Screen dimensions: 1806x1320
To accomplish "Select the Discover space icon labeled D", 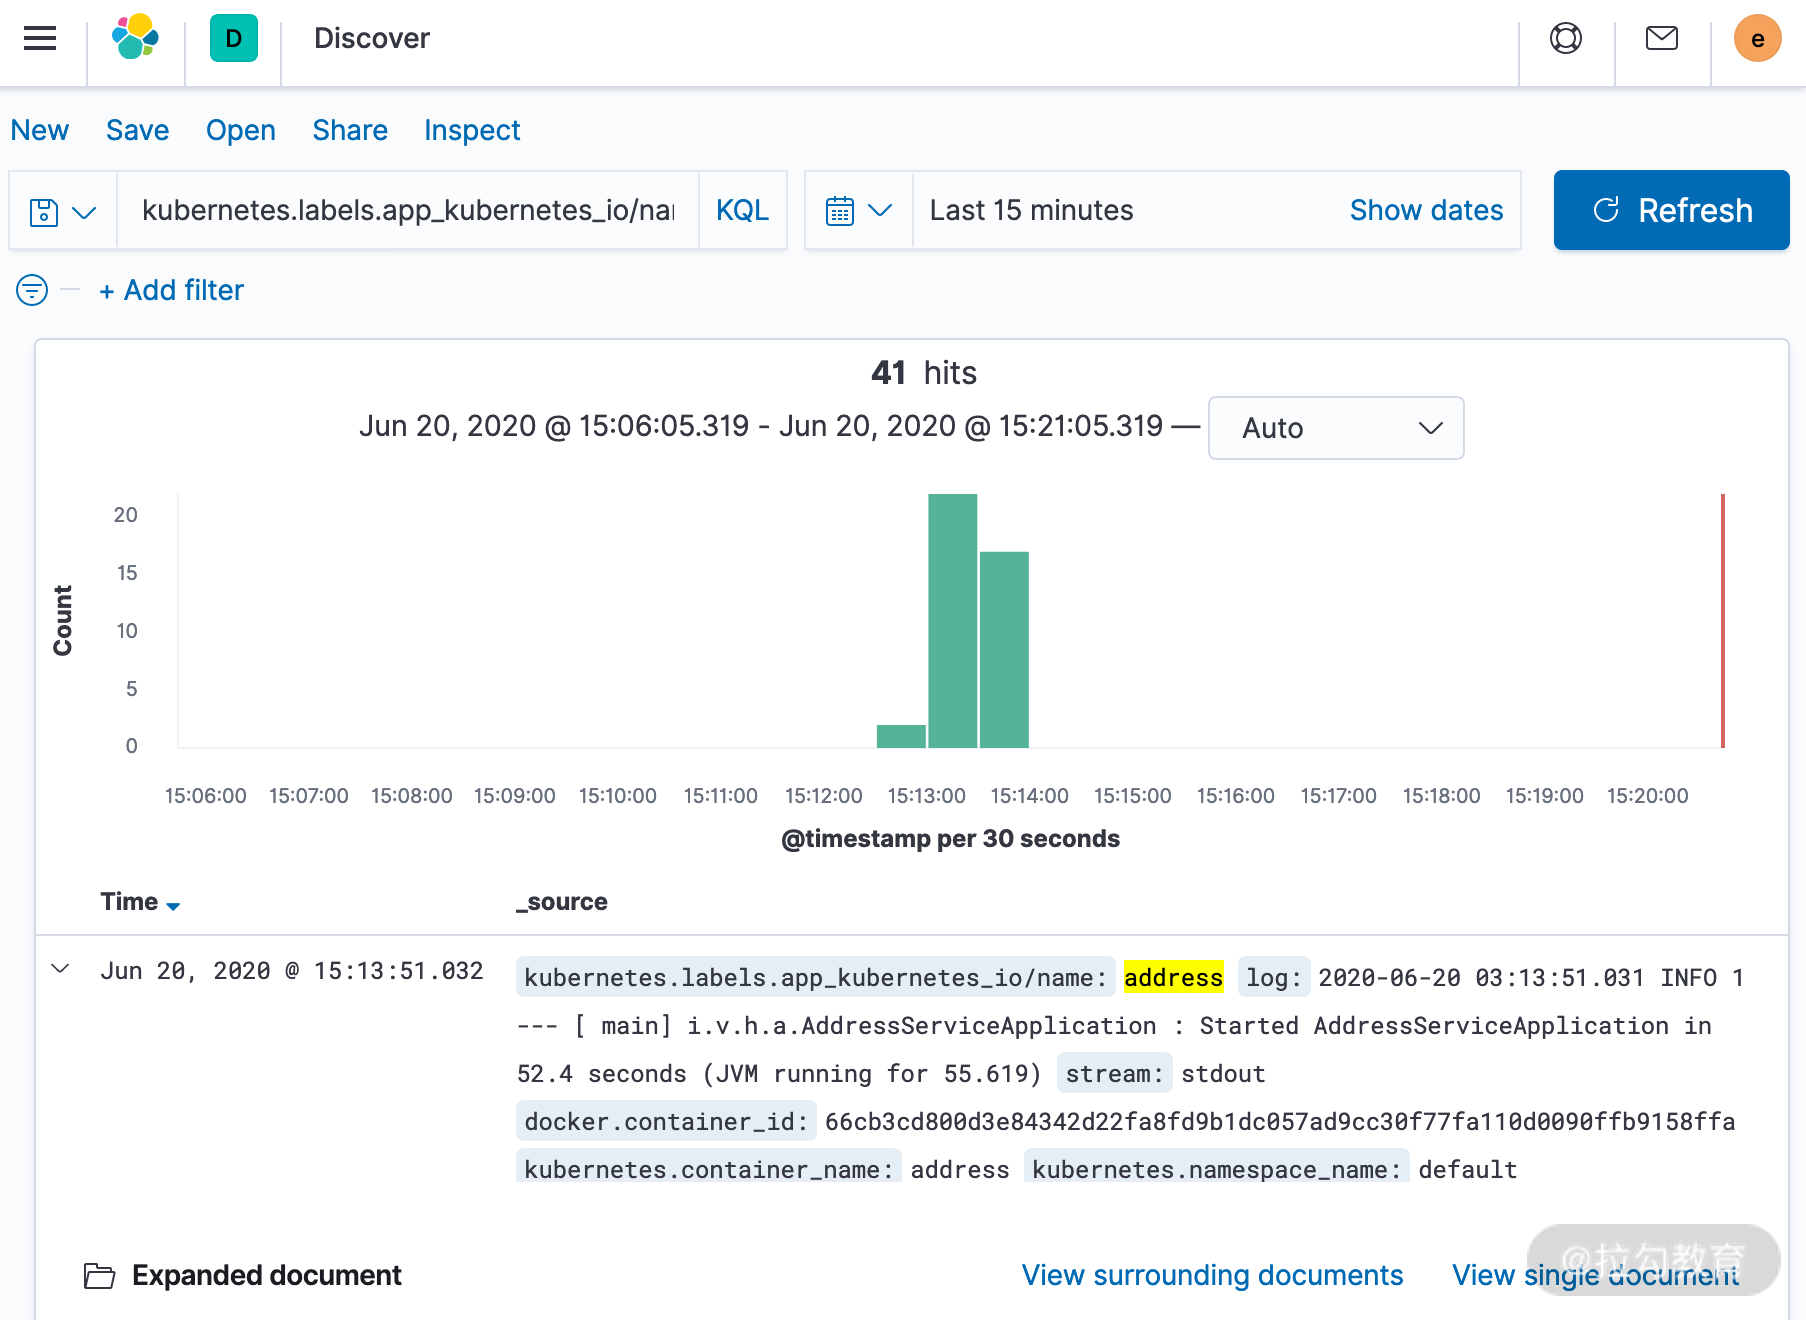I will tap(233, 38).
